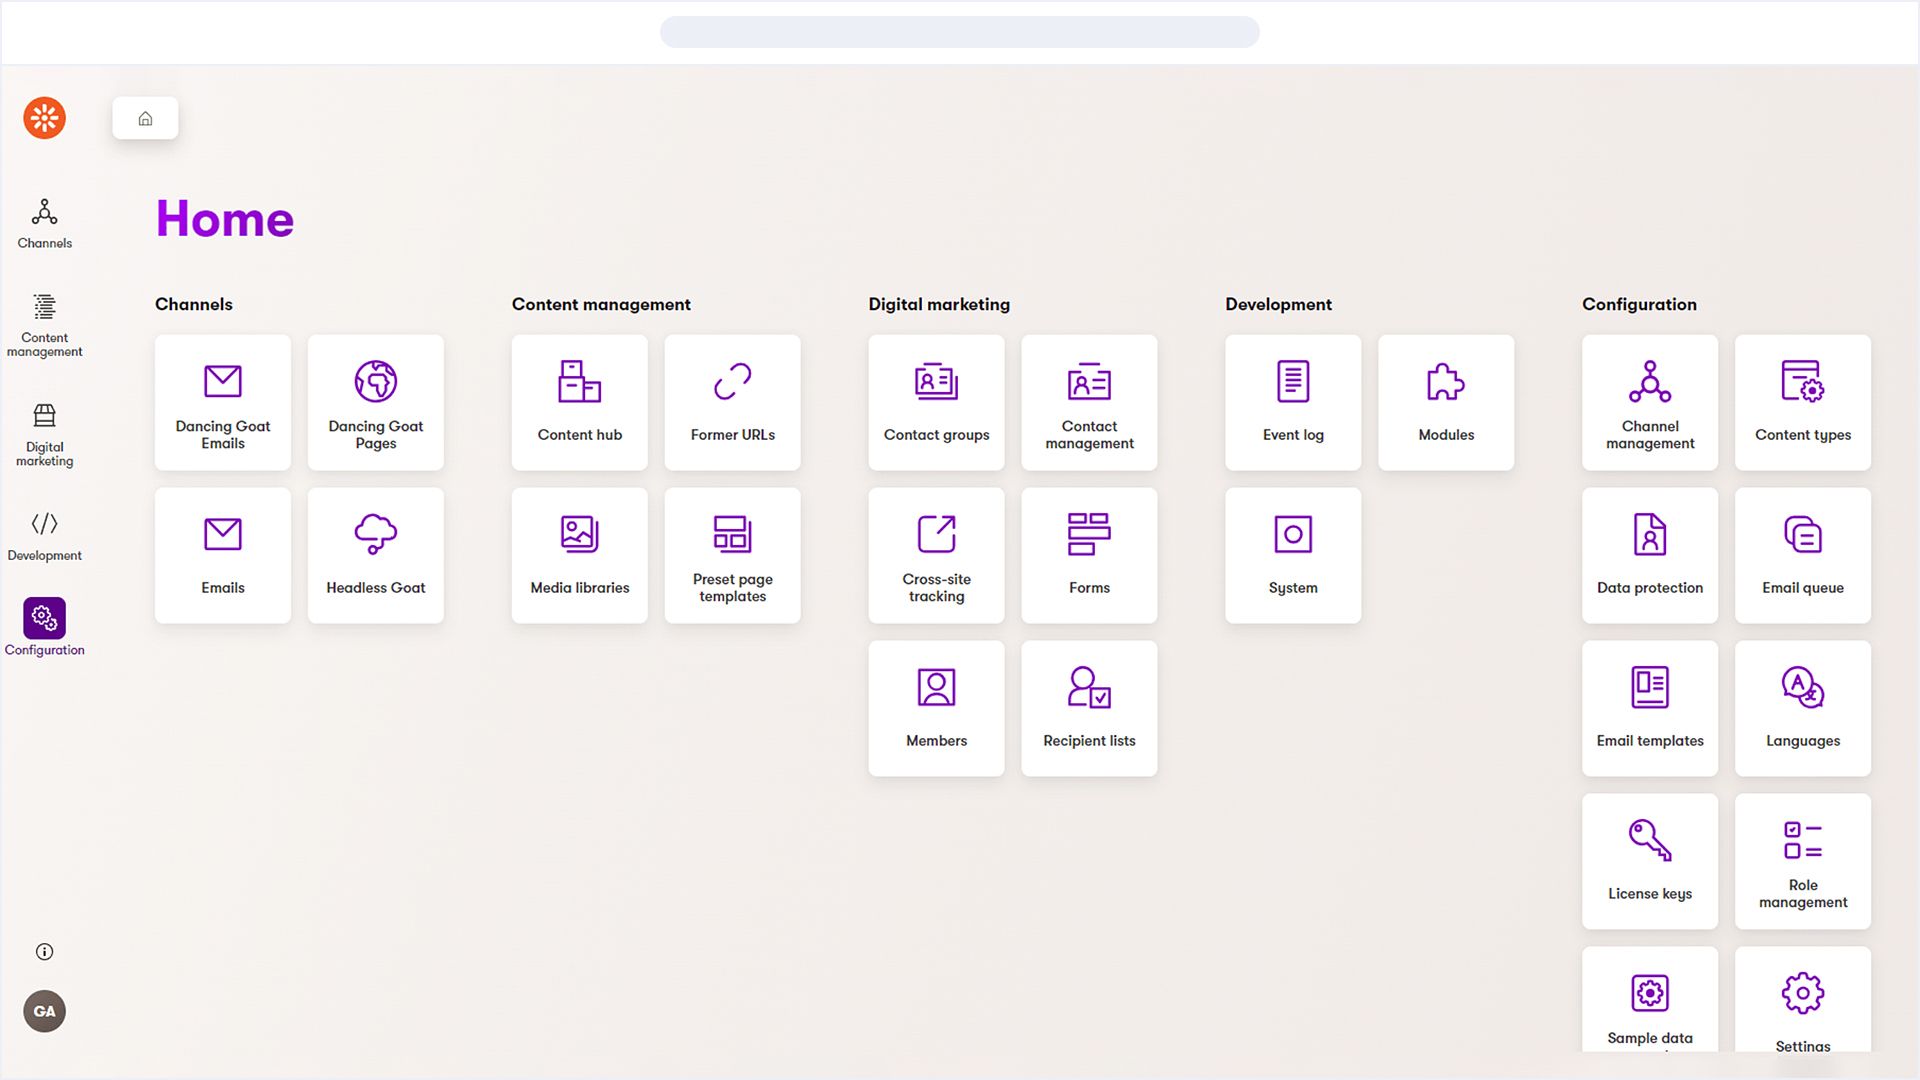Viewport: 1920px width, 1080px height.
Task: Click the info icon above the avatar
Action: click(x=43, y=951)
